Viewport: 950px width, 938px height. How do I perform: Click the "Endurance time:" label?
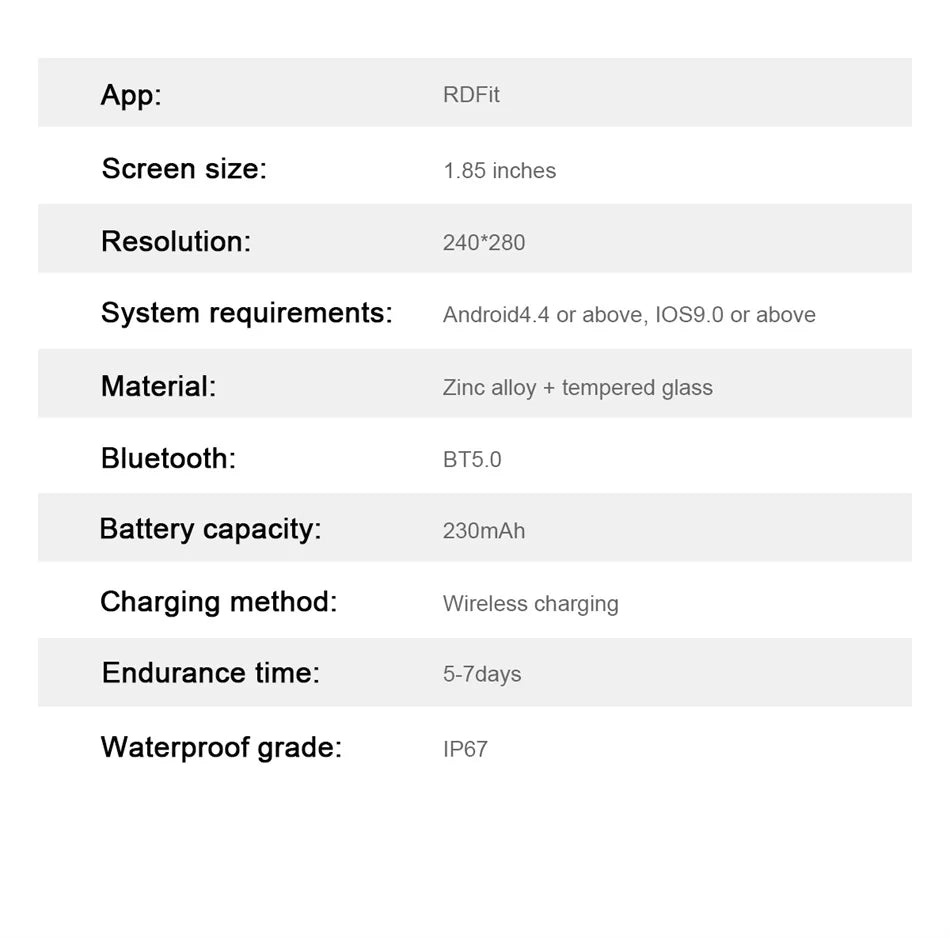pyautogui.click(x=210, y=673)
